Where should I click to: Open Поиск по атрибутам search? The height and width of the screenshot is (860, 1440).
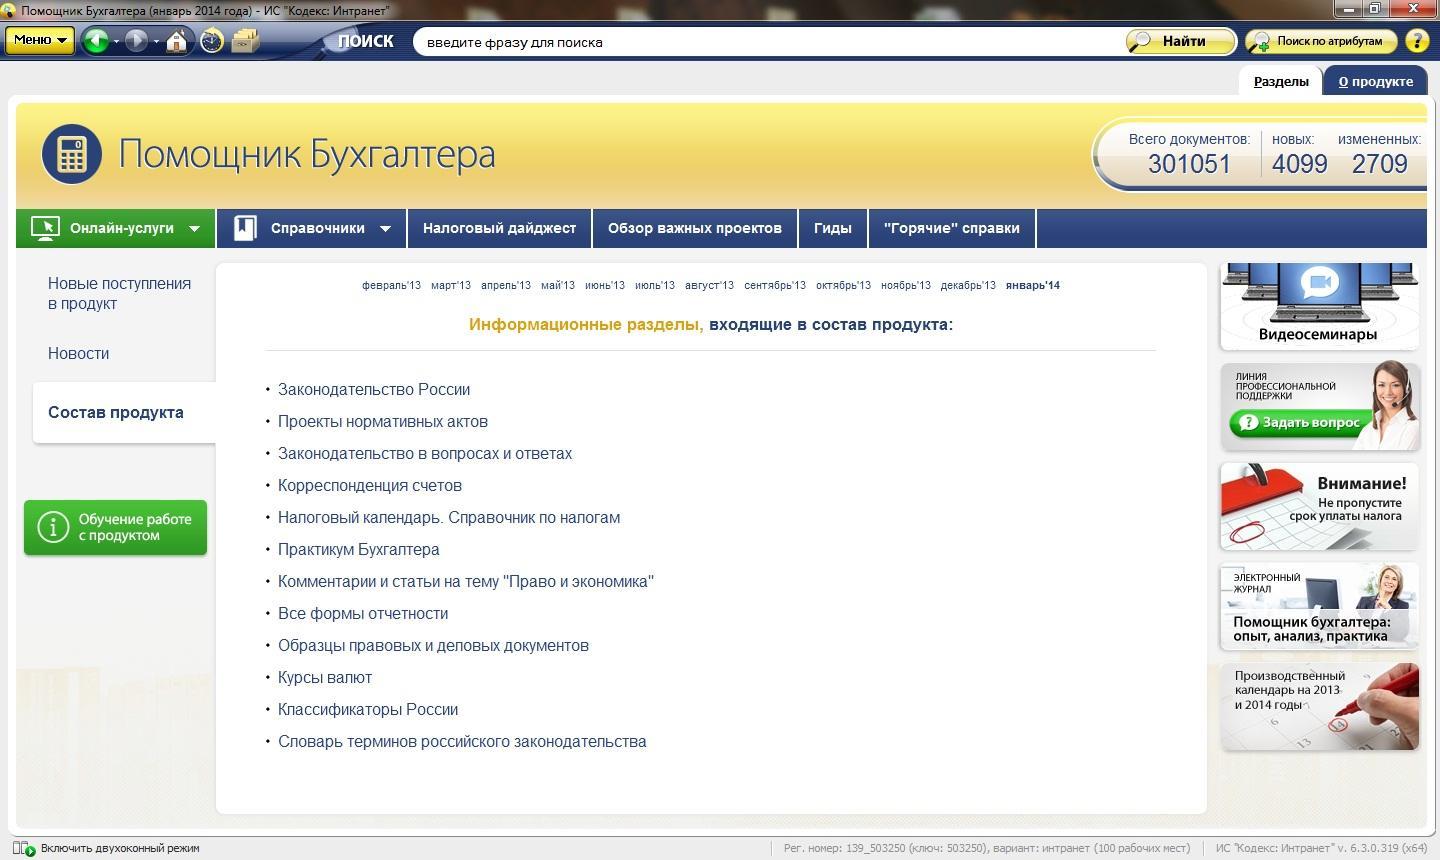pyautogui.click(x=1320, y=41)
